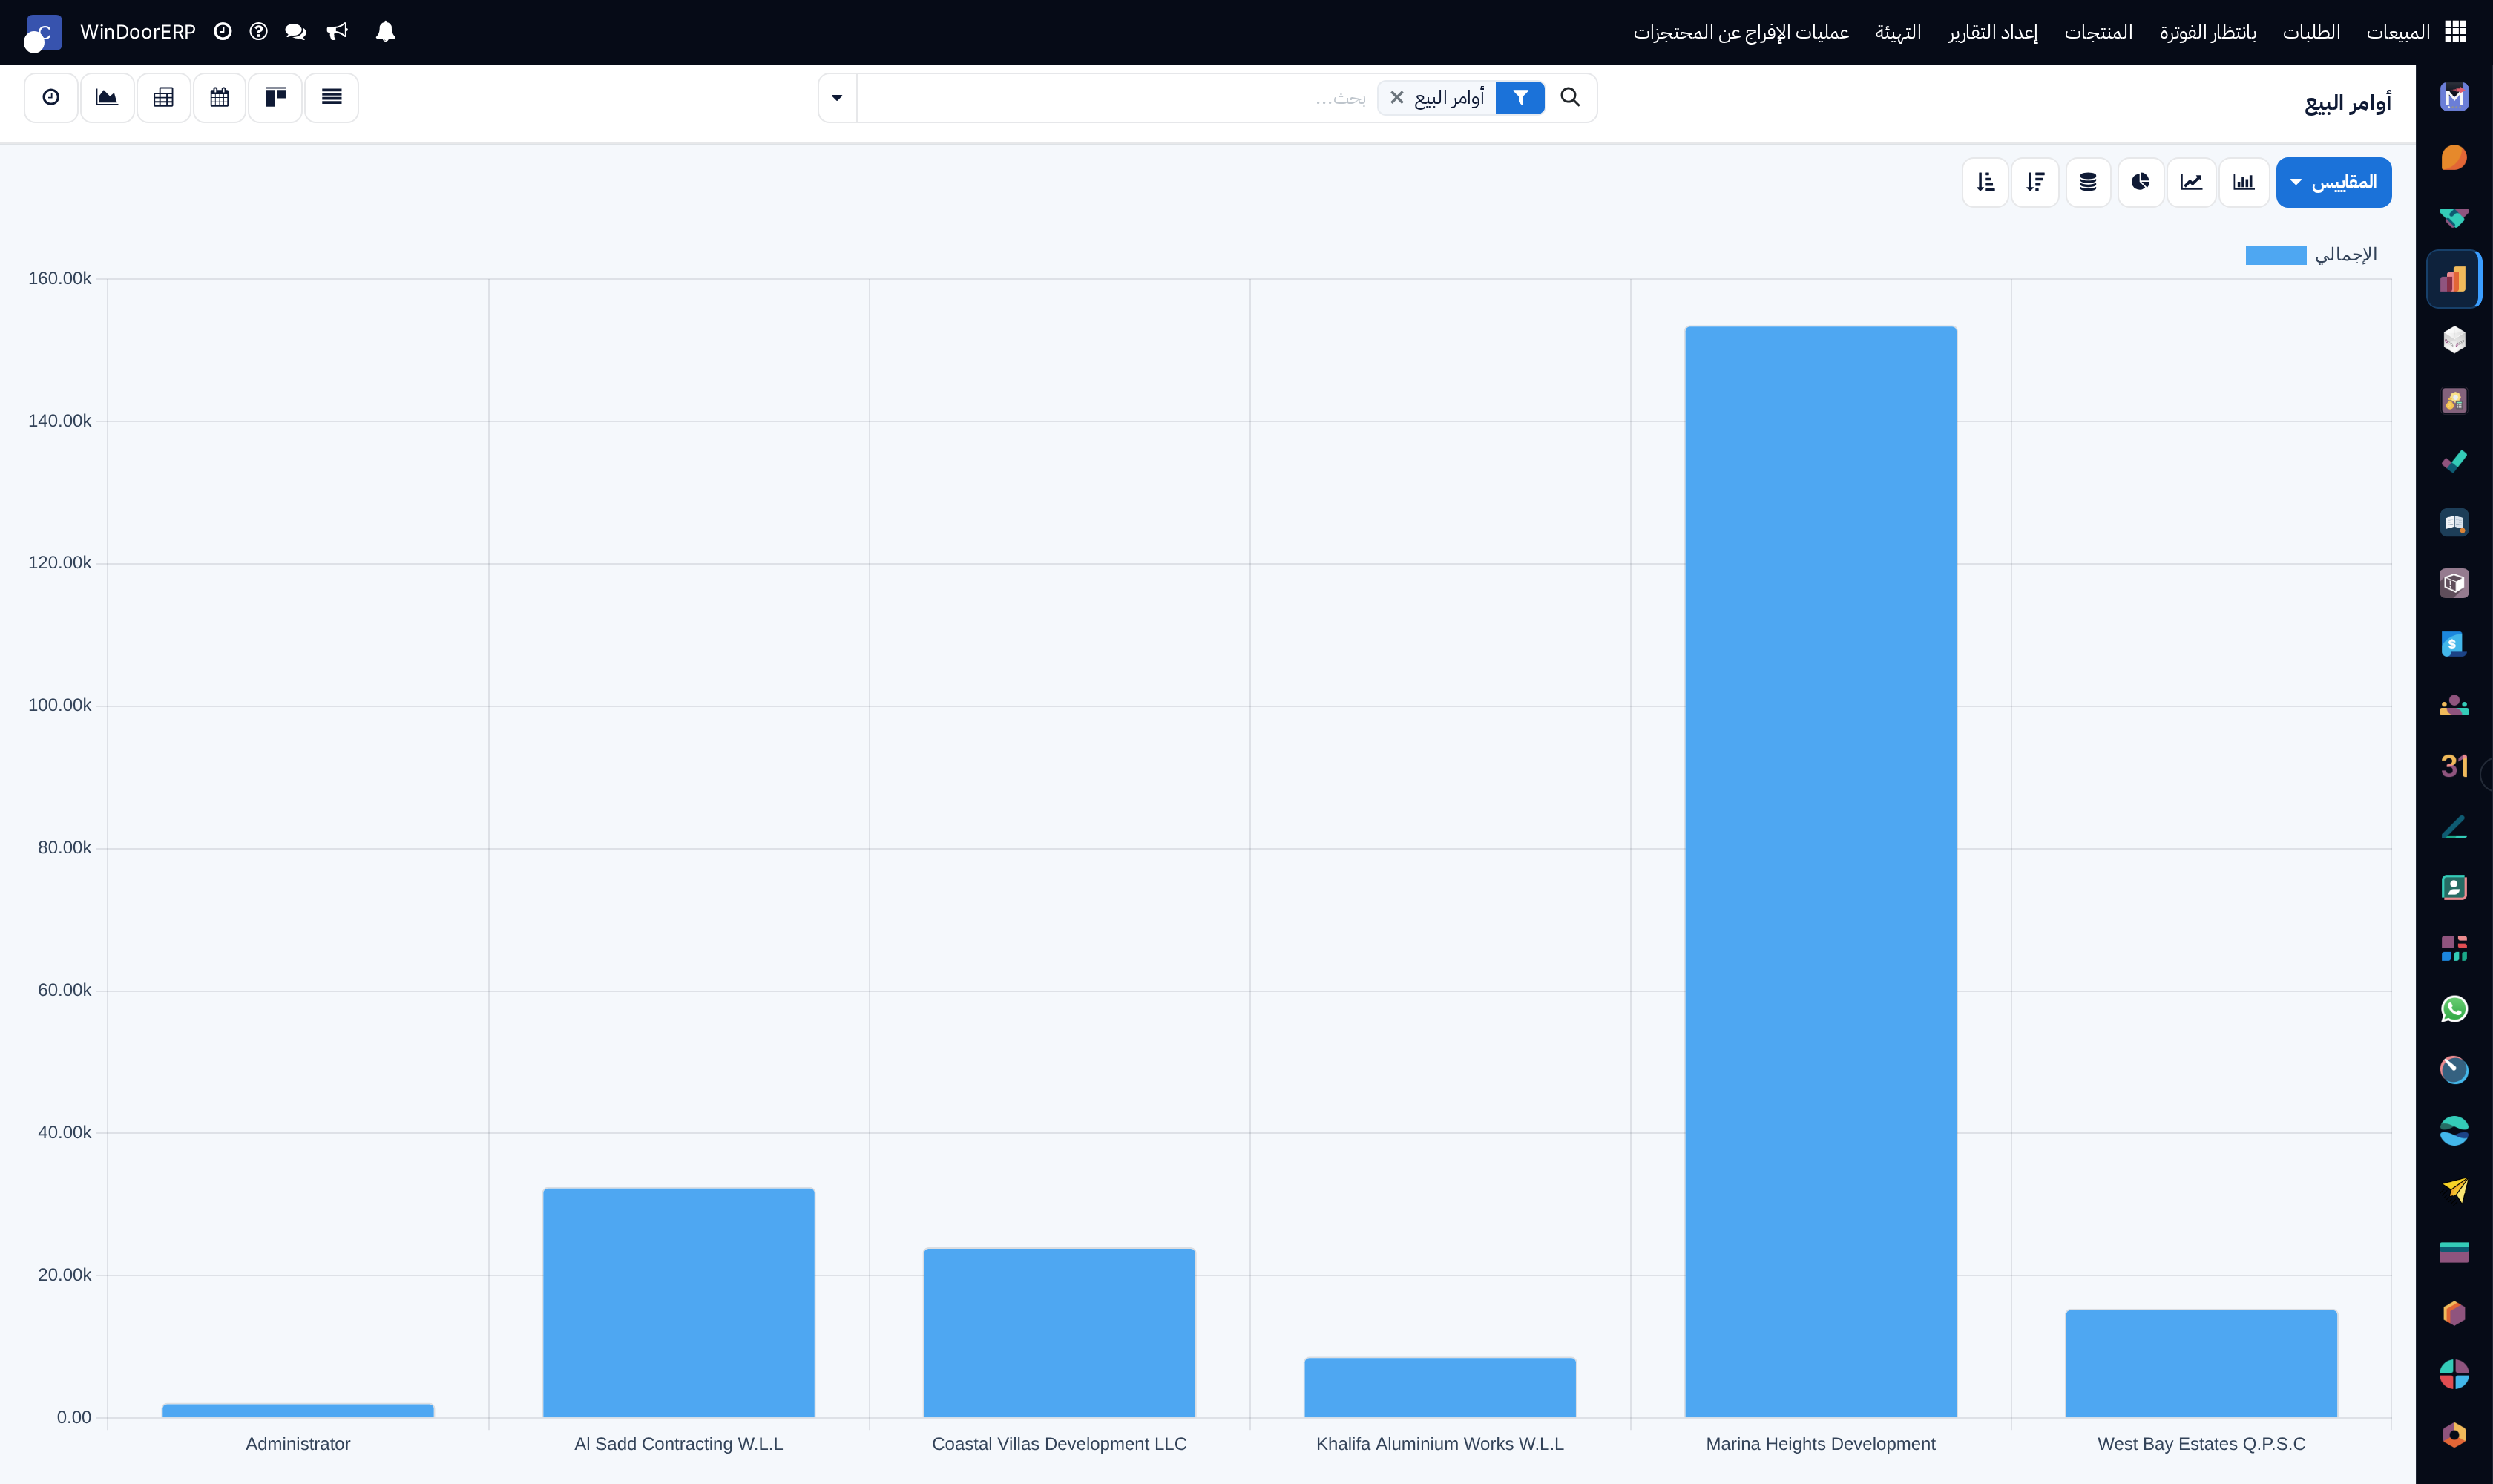Screen dimensions: 2493x1484
Task: Click the WinDoorERP company name
Action: click(x=138, y=32)
